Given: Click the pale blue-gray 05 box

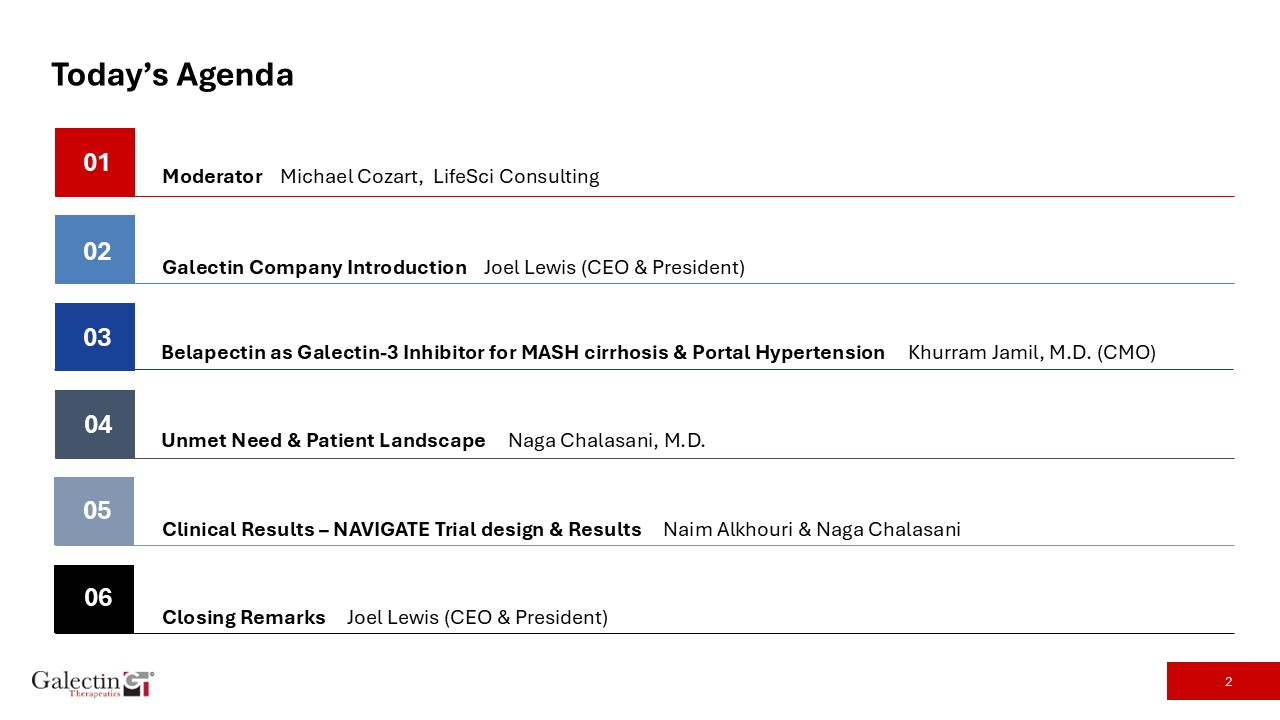Looking at the screenshot, I should (95, 511).
